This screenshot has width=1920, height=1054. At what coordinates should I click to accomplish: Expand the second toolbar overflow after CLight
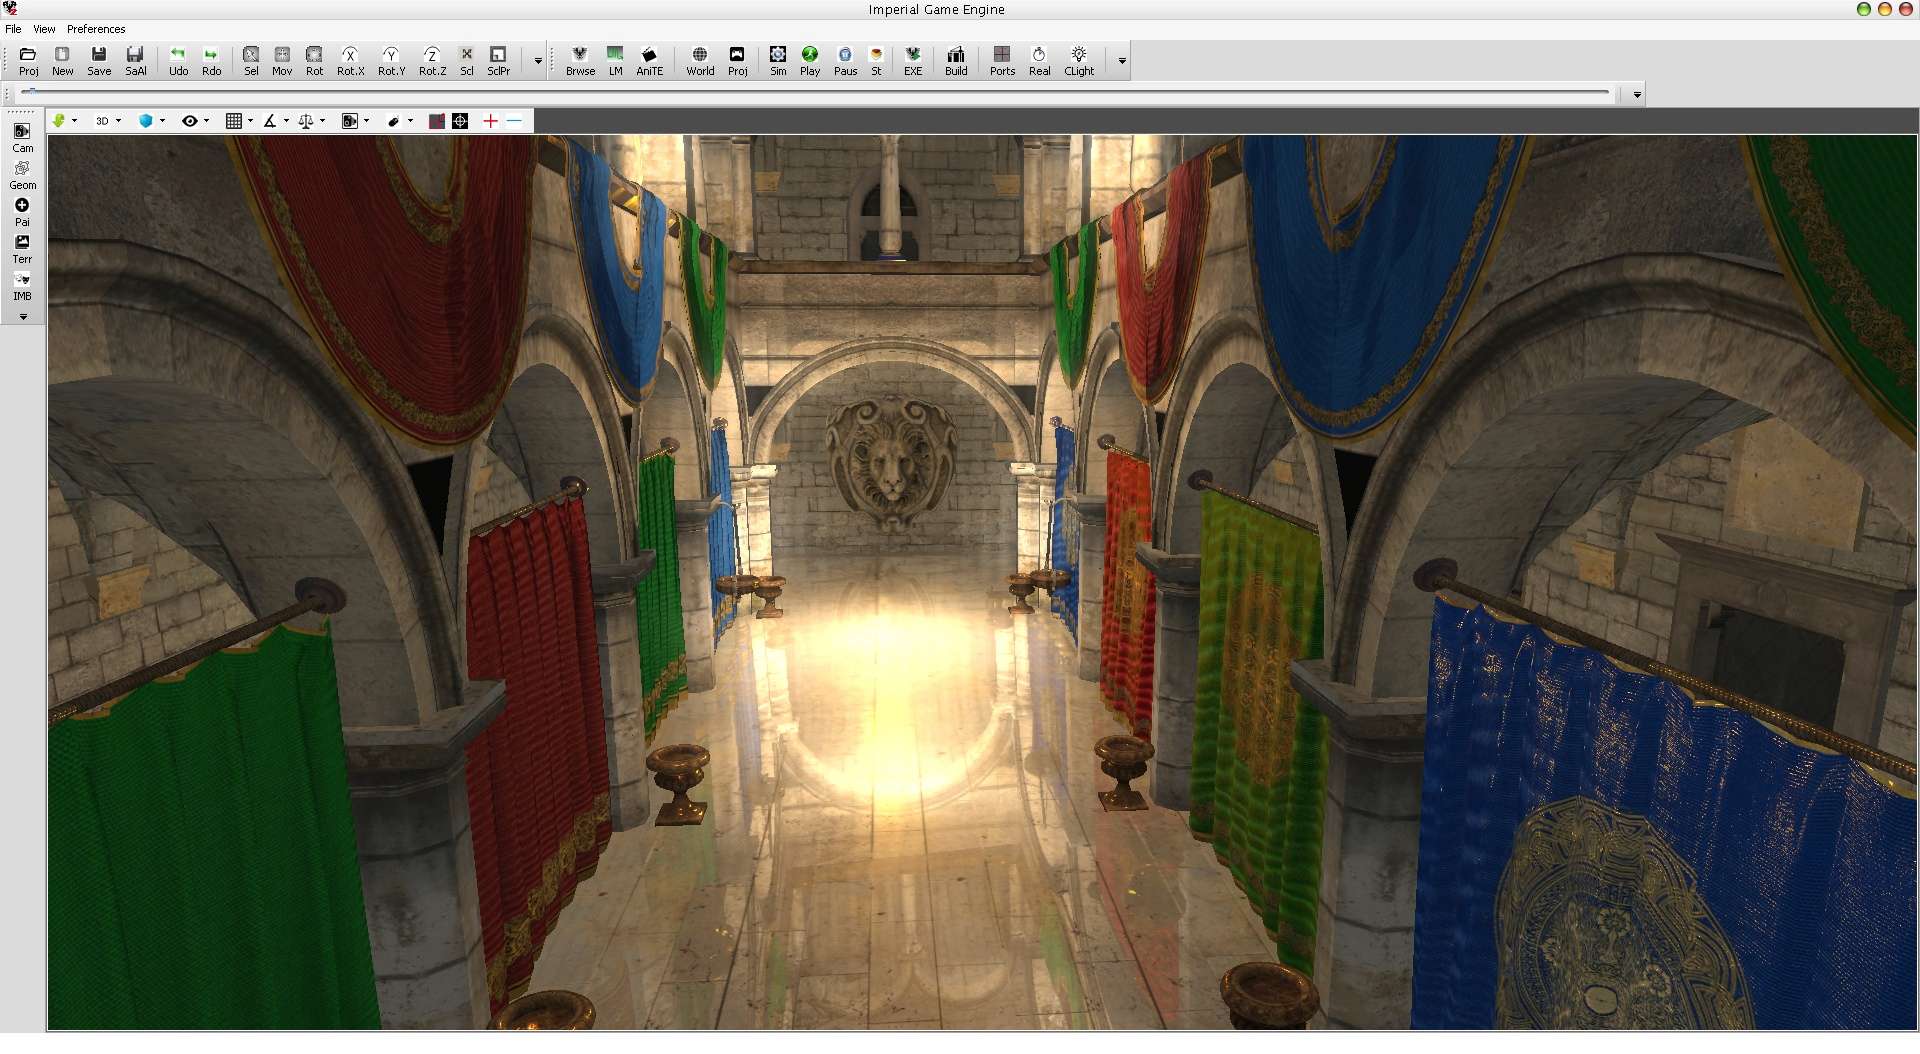1122,61
